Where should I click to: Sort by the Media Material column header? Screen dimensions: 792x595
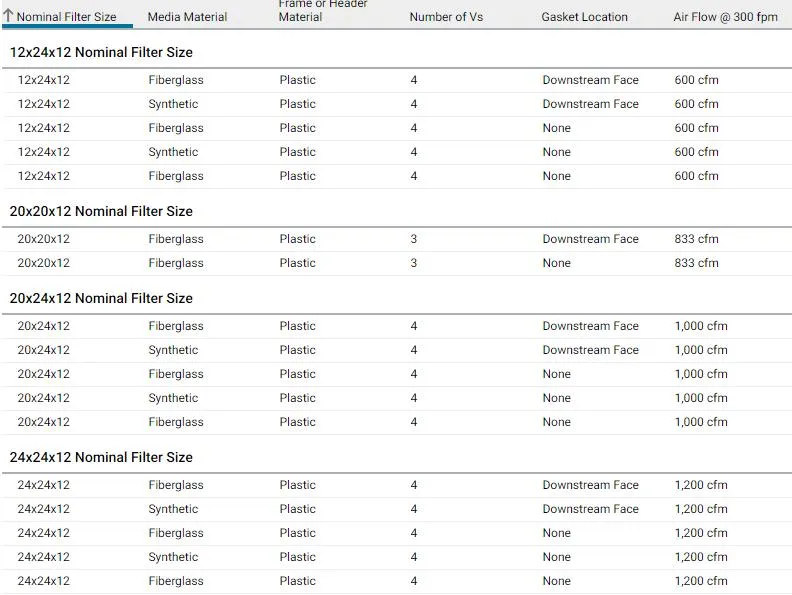tap(187, 17)
